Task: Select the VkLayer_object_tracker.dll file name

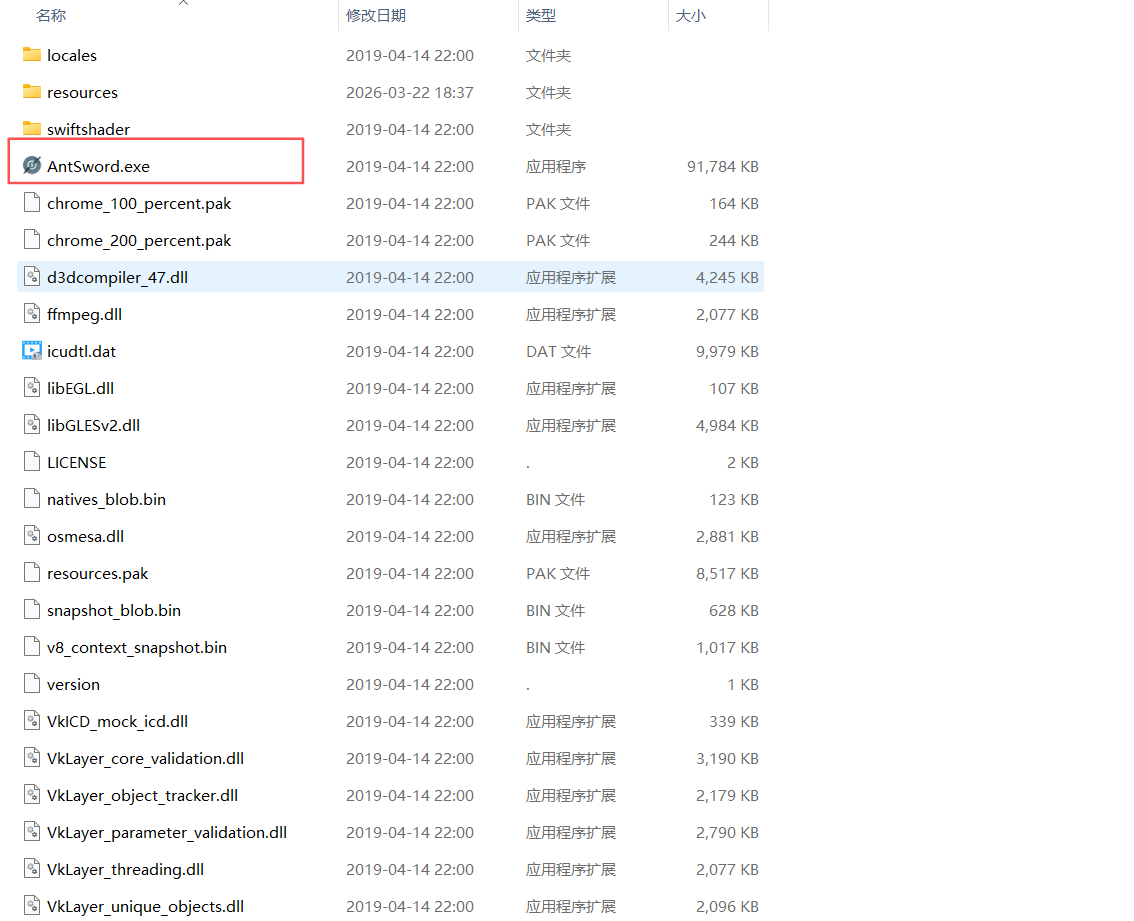Action: point(142,796)
